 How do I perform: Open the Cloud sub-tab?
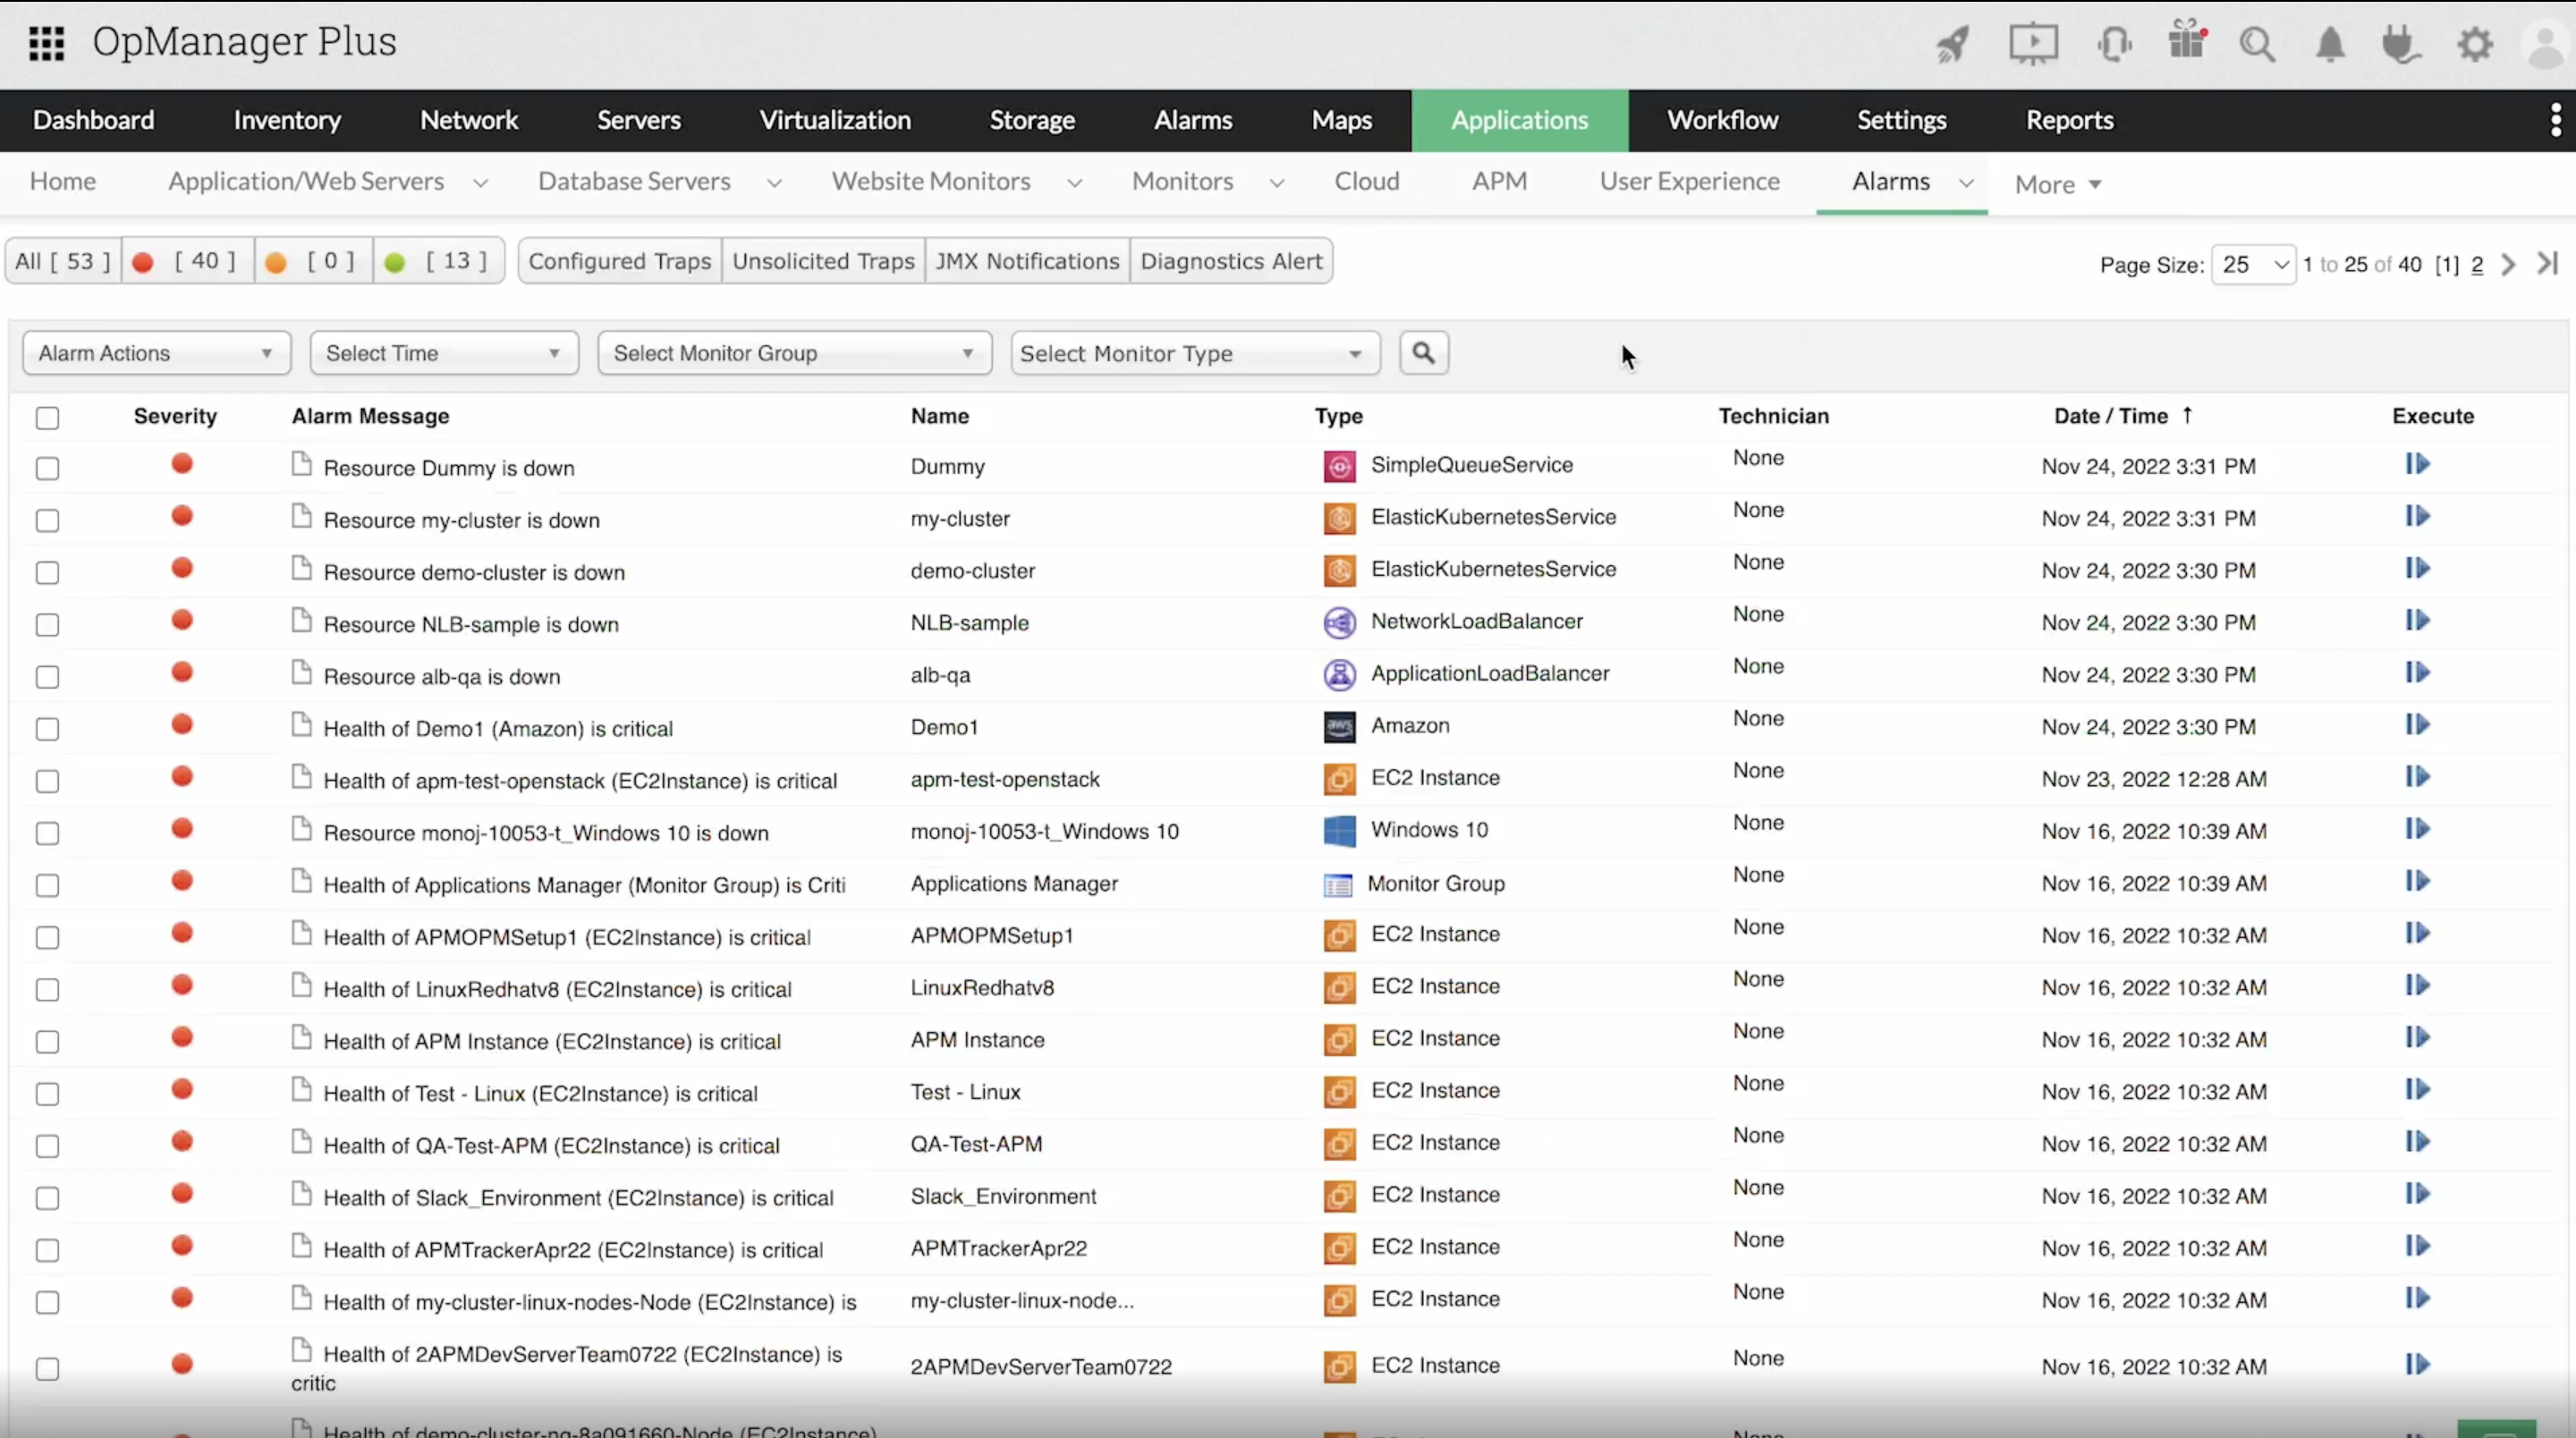1366,181
